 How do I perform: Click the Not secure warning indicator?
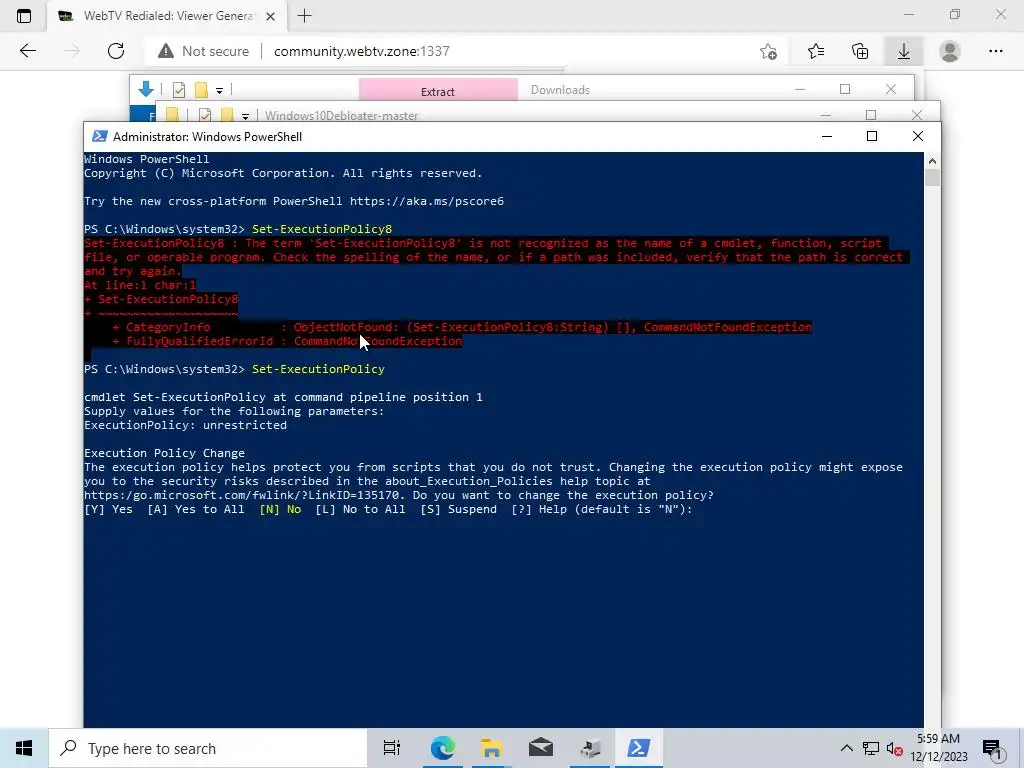204,51
